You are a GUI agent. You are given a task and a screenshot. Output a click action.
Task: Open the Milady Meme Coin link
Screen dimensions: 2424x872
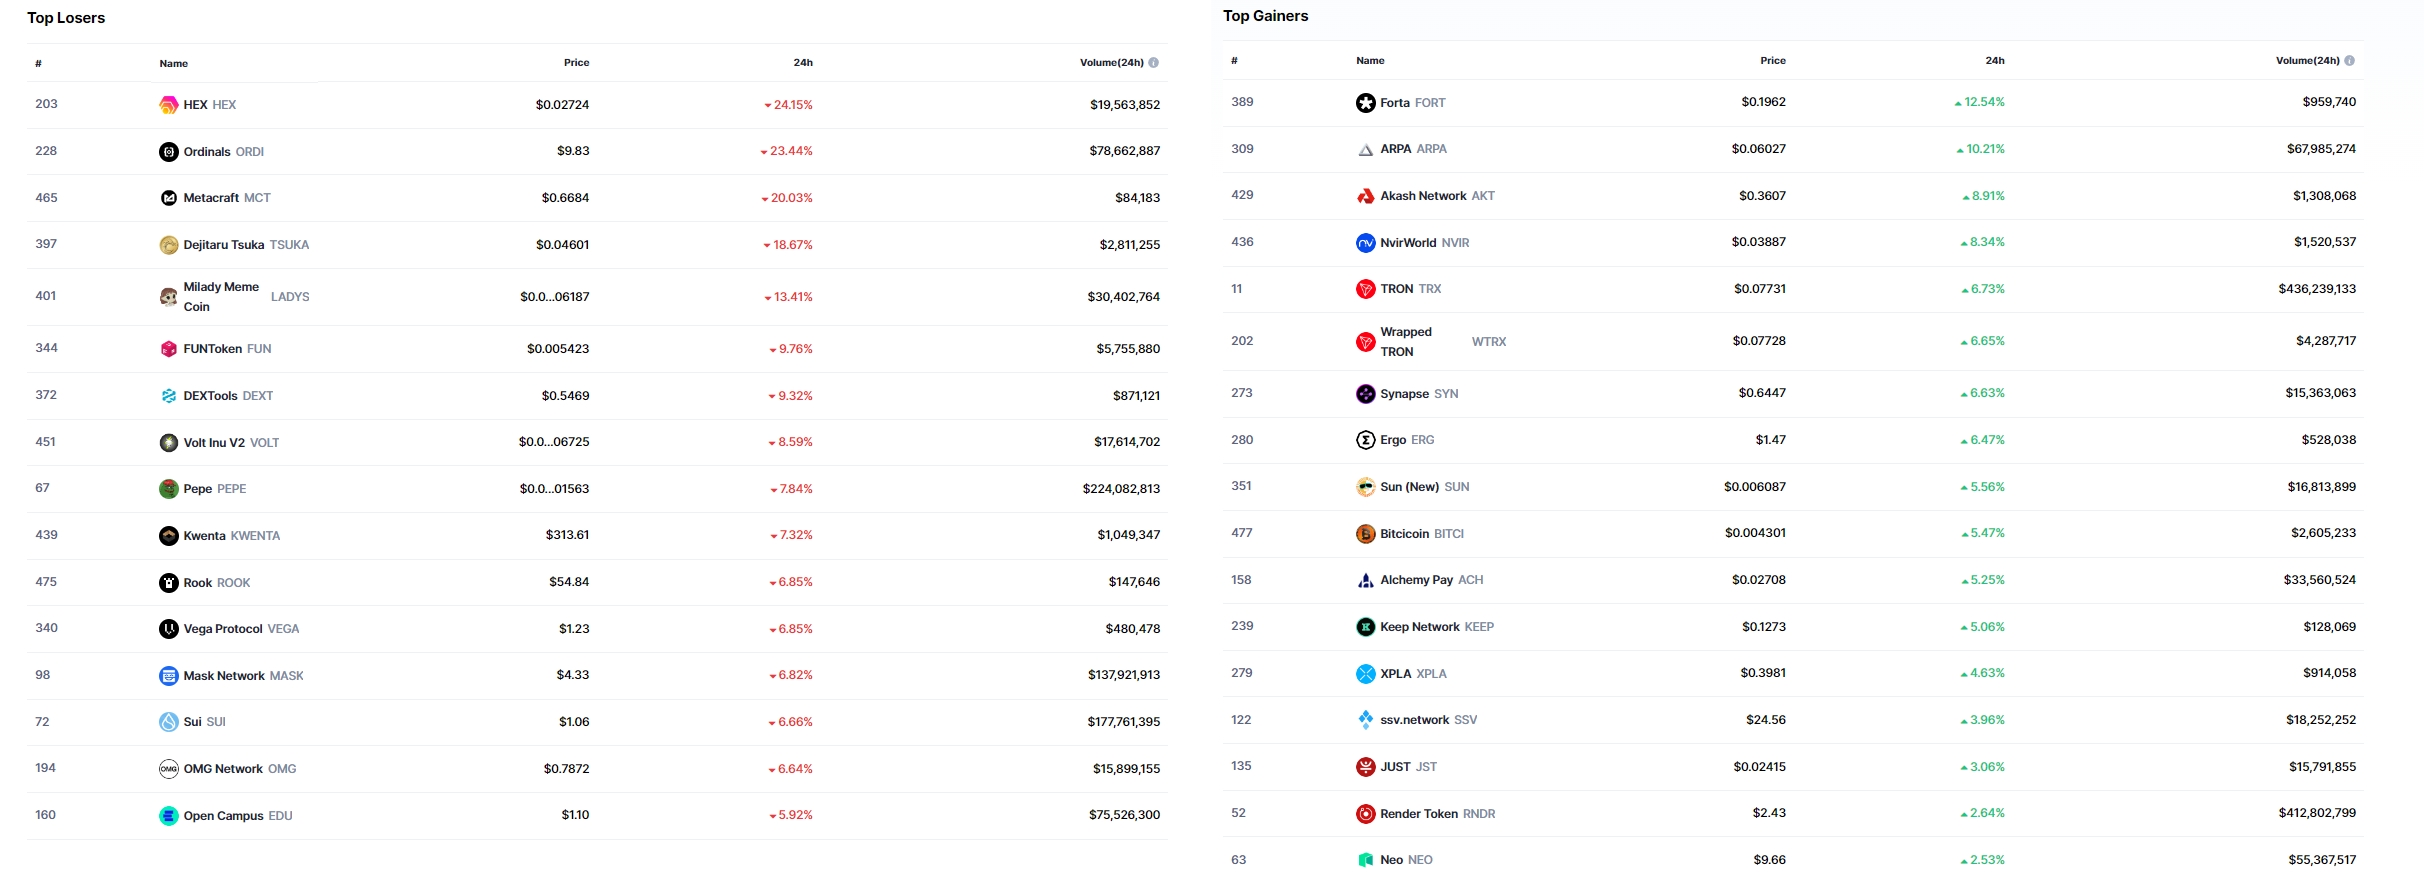(221, 297)
